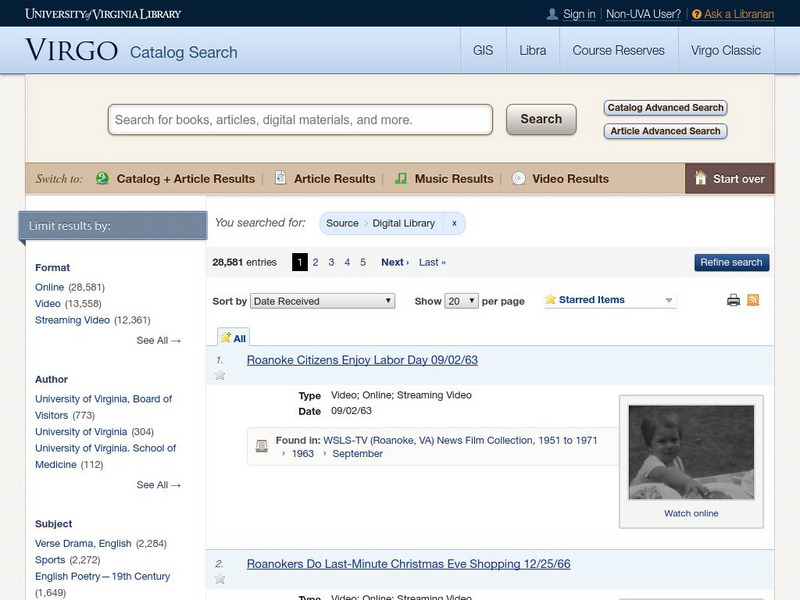
Task: Filter by subject Verse Drama, English
Action: (83, 543)
